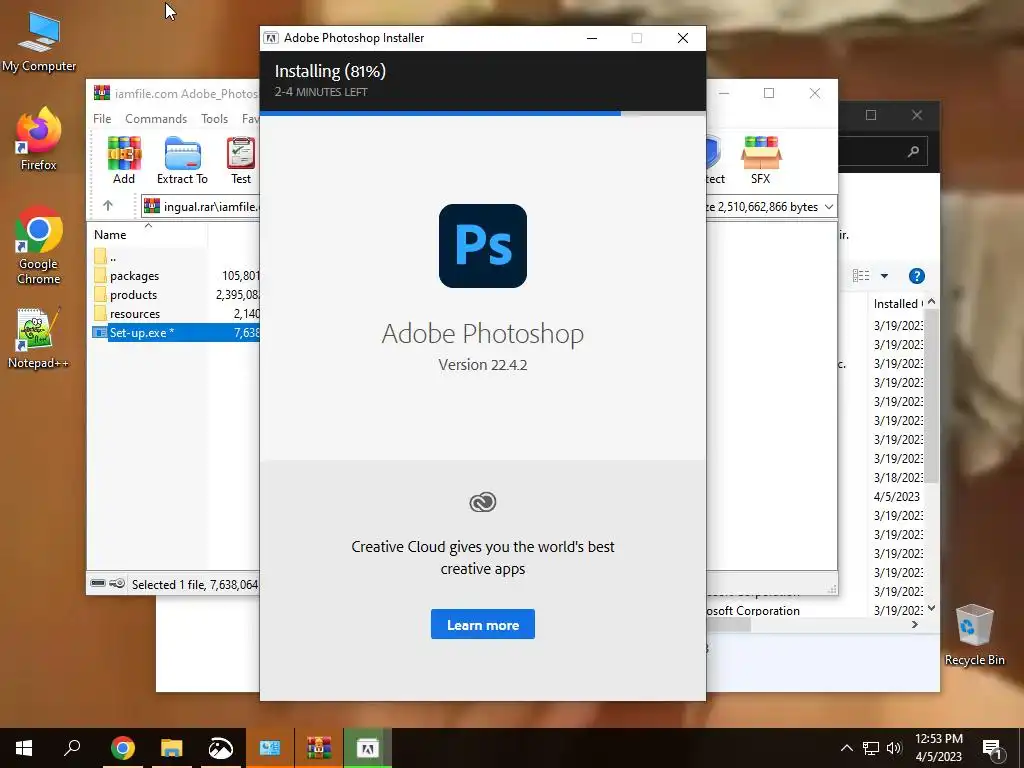
Task: Open Notepad++ desktop shortcut
Action: pos(39,338)
